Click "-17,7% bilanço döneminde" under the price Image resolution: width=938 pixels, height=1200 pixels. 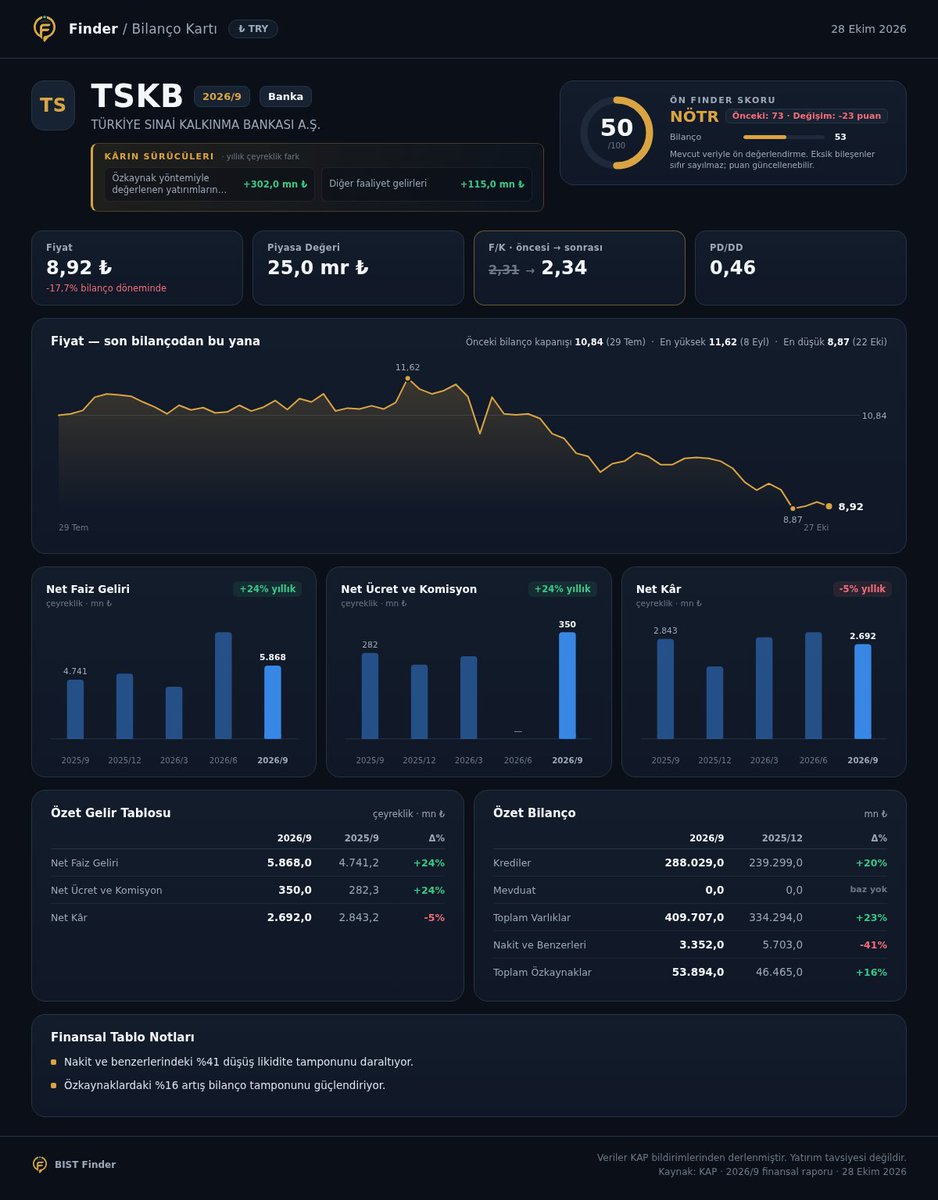[106, 288]
